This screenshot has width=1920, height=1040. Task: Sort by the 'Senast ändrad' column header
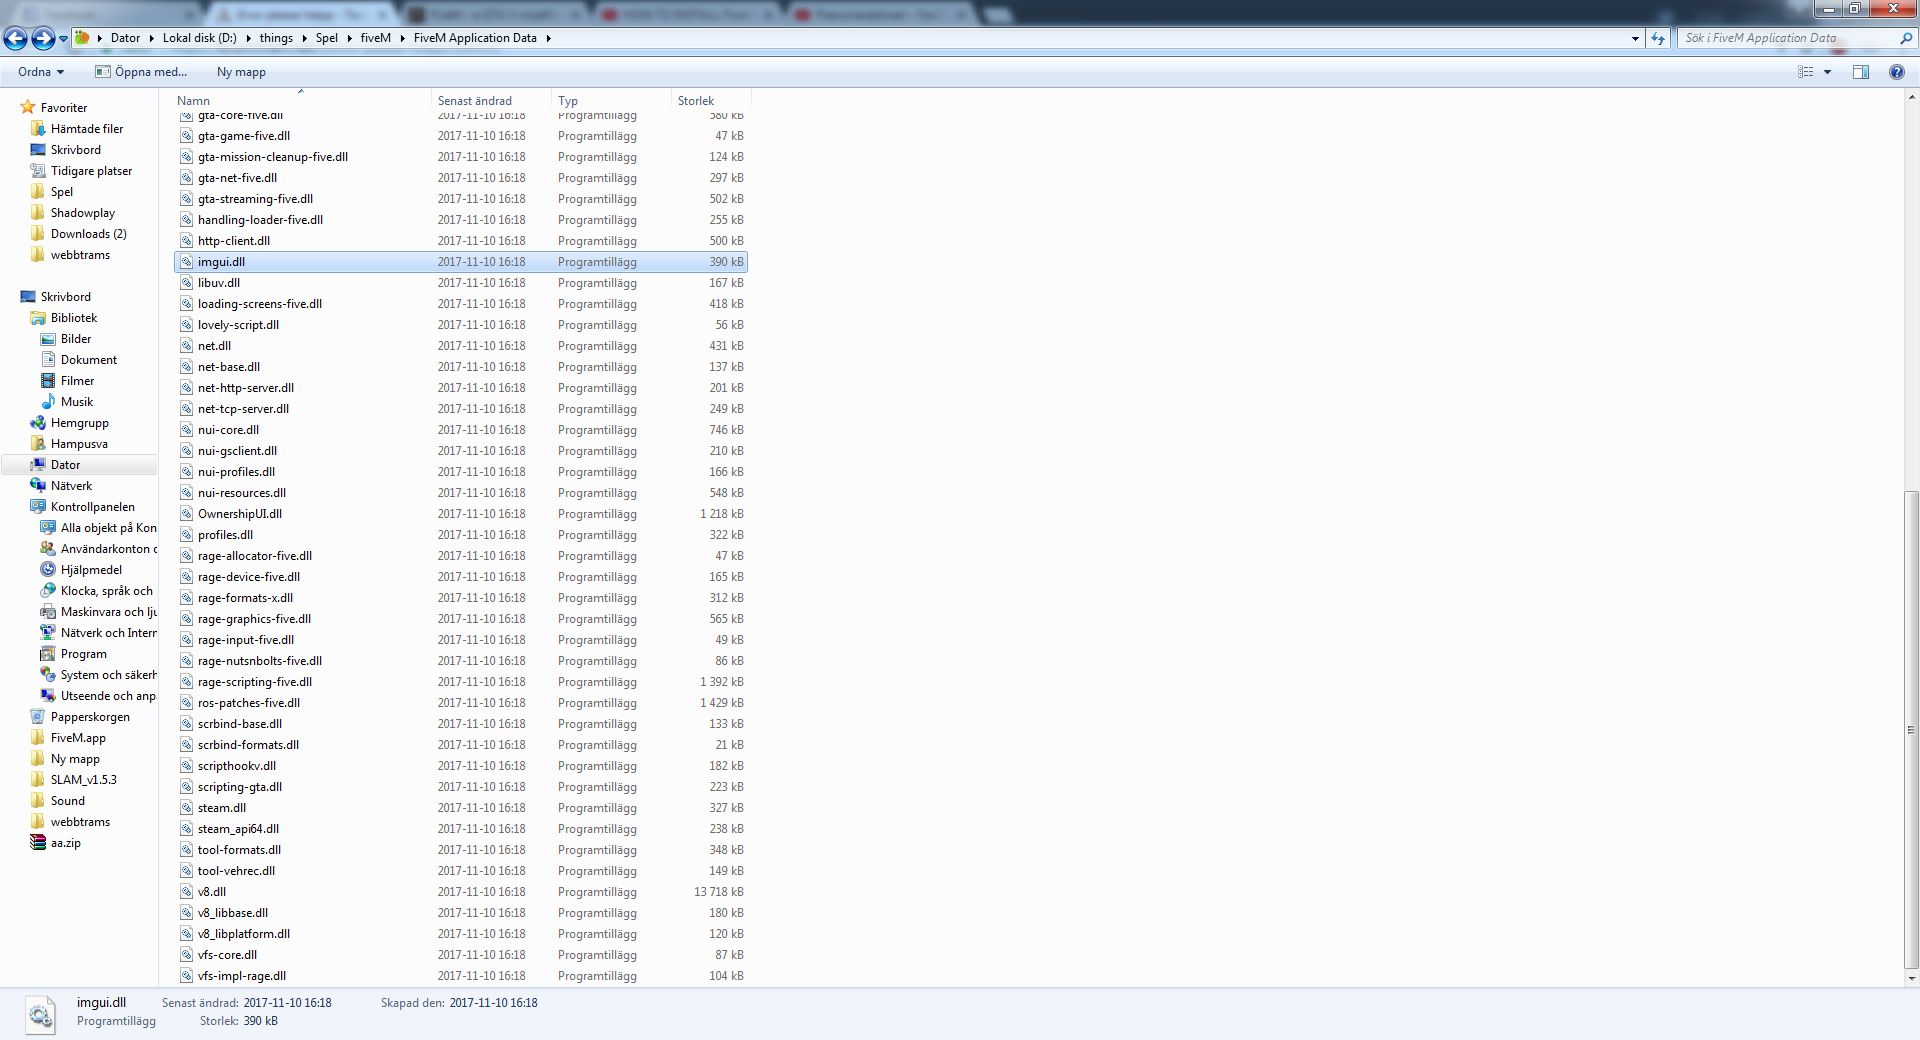click(491, 101)
